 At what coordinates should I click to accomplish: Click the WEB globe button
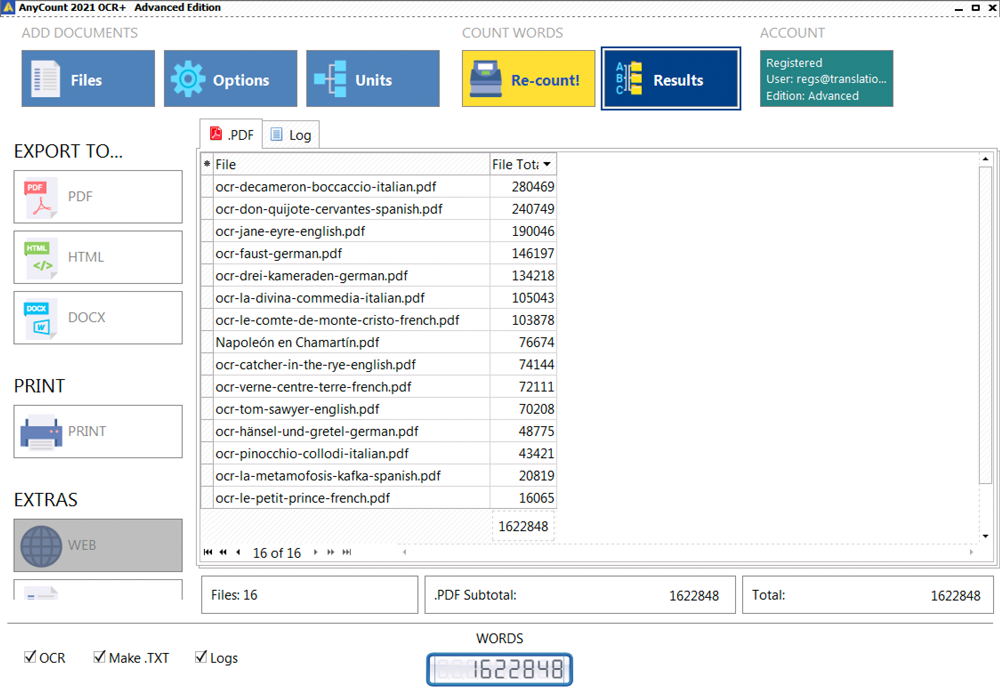pos(98,545)
